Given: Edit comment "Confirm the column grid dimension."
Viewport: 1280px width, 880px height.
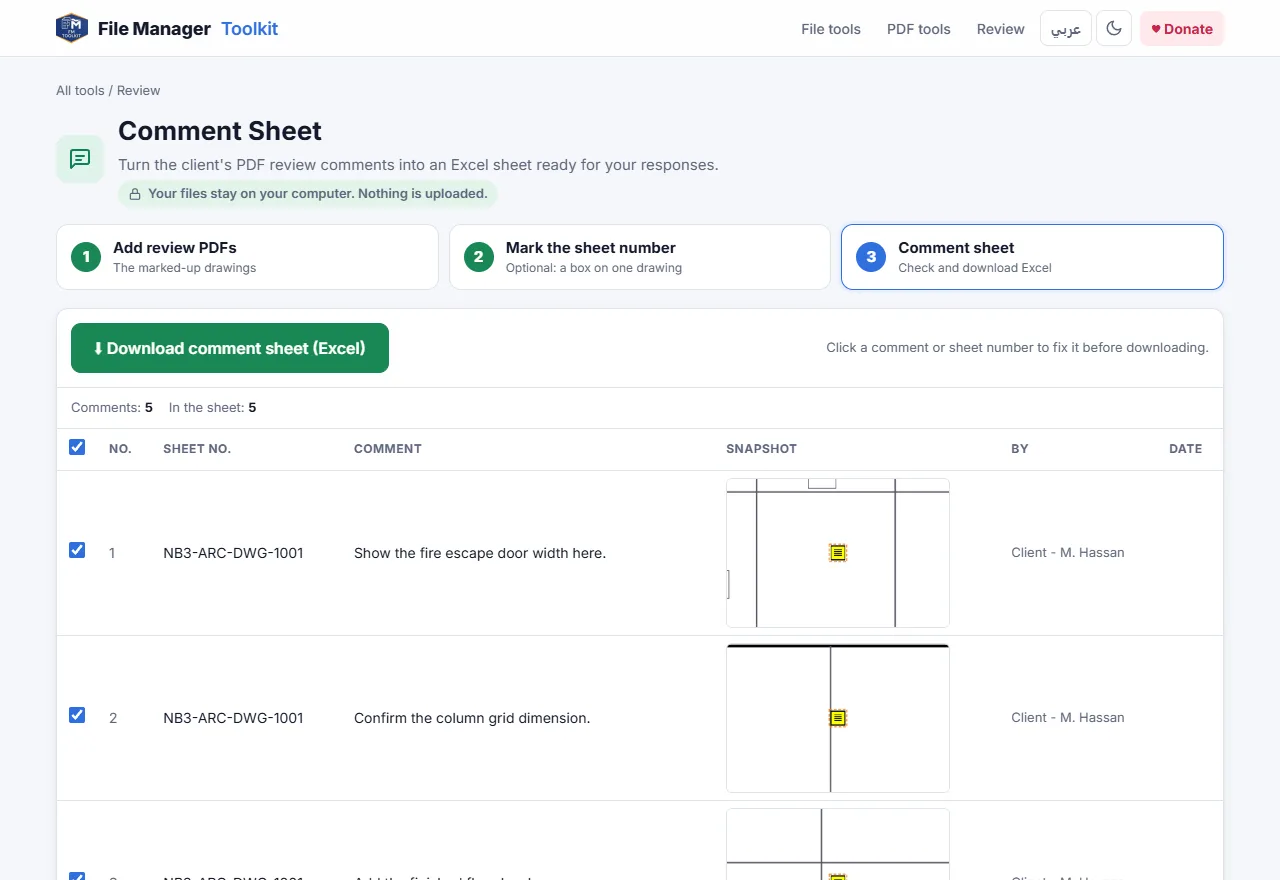Looking at the screenshot, I should pos(472,718).
